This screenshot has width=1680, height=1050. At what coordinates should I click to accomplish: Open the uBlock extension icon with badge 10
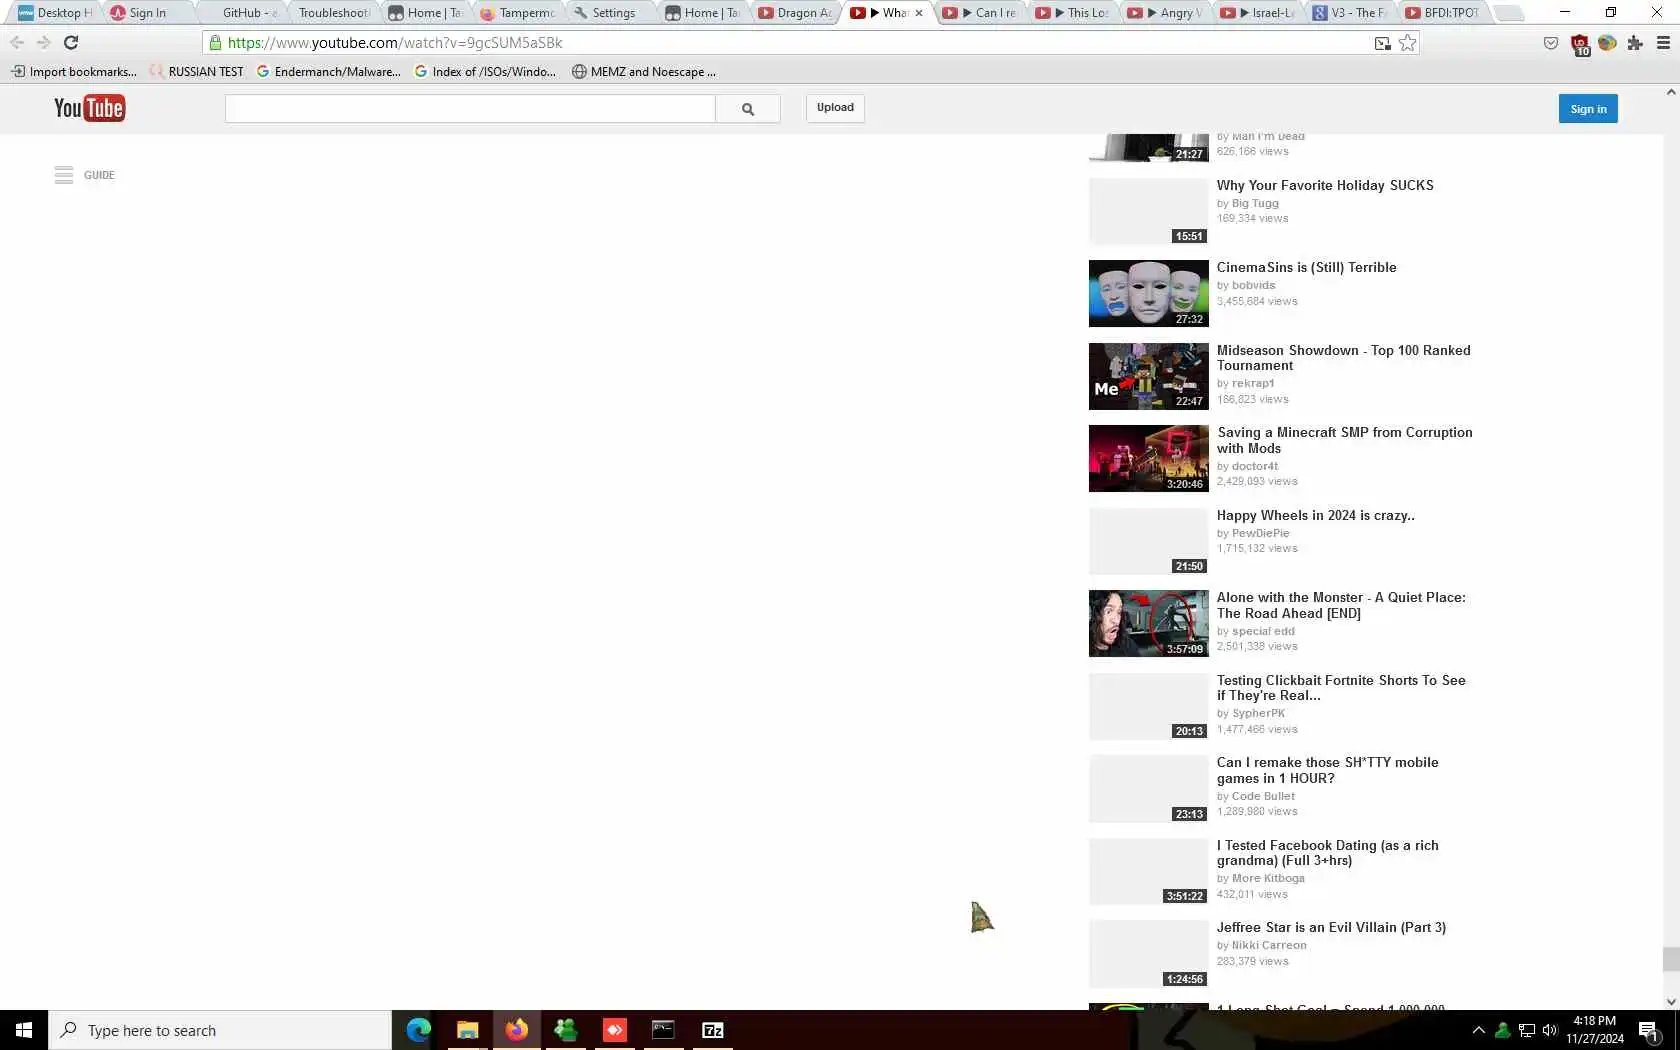[x=1580, y=44]
